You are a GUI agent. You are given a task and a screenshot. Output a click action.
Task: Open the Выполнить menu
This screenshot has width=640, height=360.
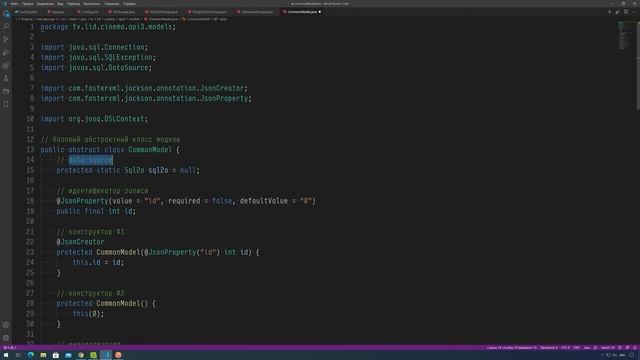click(92, 4)
